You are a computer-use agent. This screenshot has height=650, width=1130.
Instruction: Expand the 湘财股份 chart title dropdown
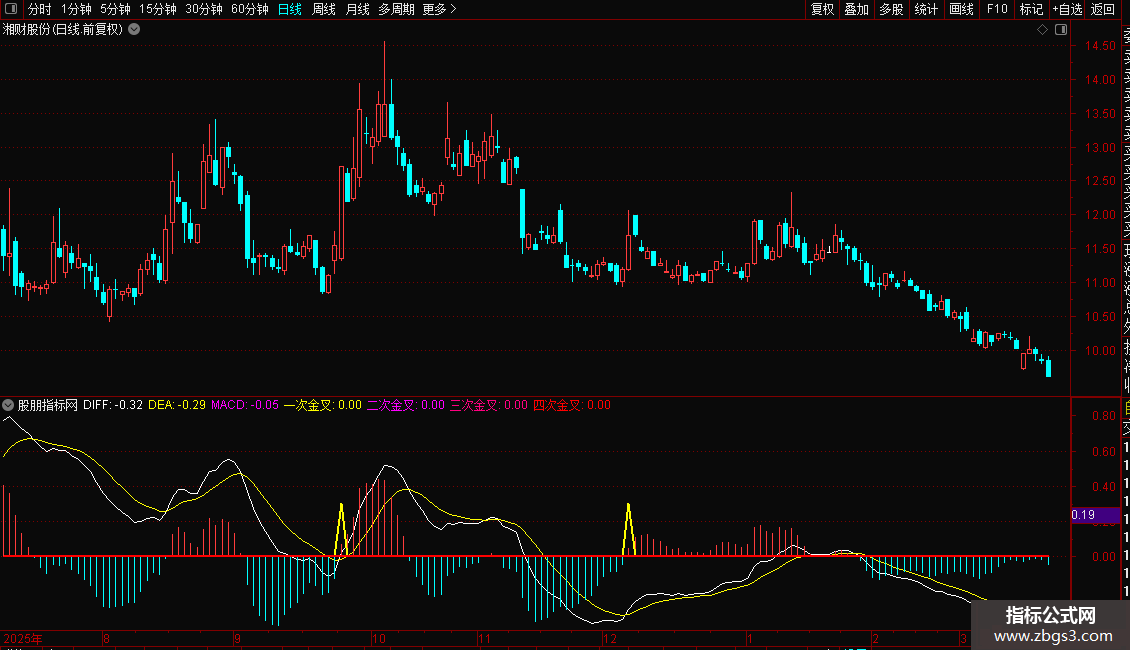tap(134, 30)
